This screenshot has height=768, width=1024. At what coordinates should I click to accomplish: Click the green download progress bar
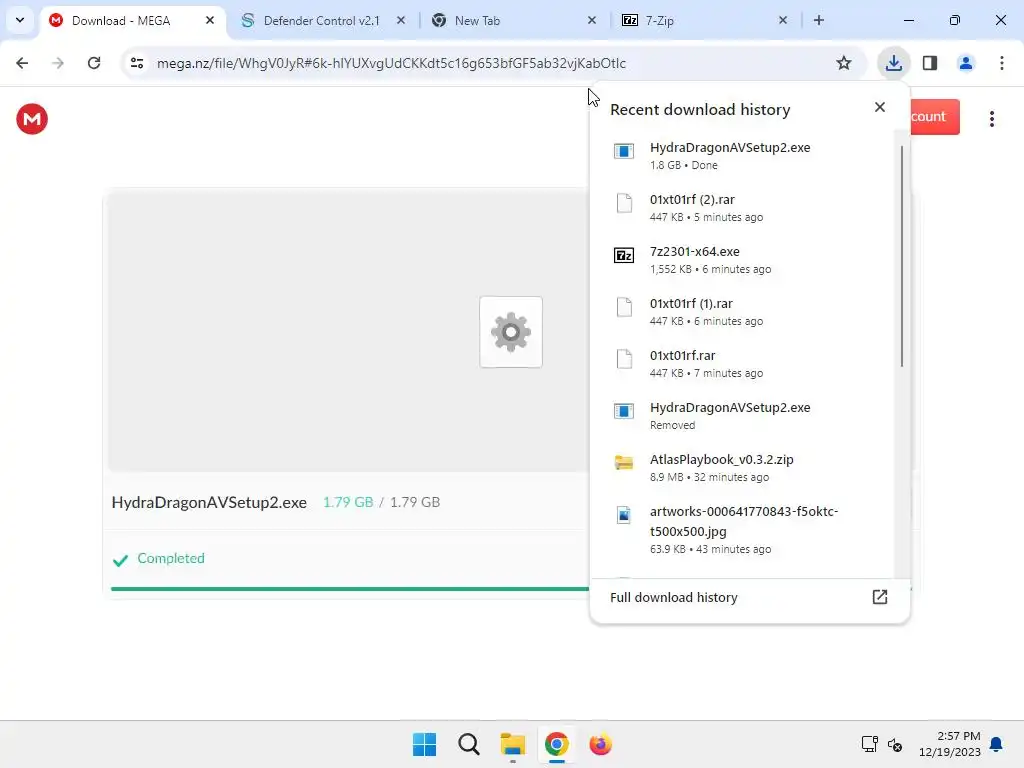(x=350, y=589)
